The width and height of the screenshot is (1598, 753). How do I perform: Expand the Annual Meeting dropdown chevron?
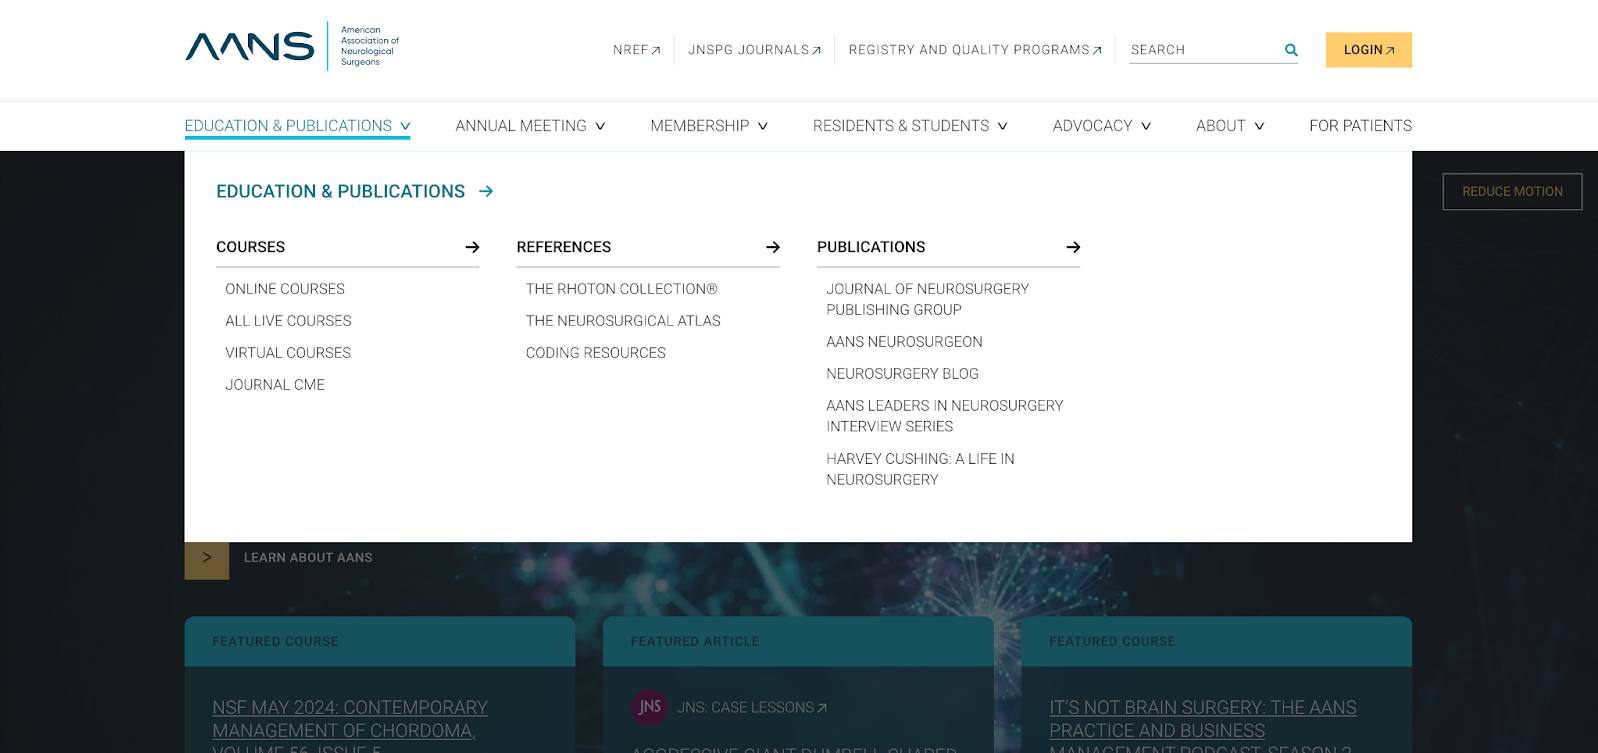pos(600,126)
